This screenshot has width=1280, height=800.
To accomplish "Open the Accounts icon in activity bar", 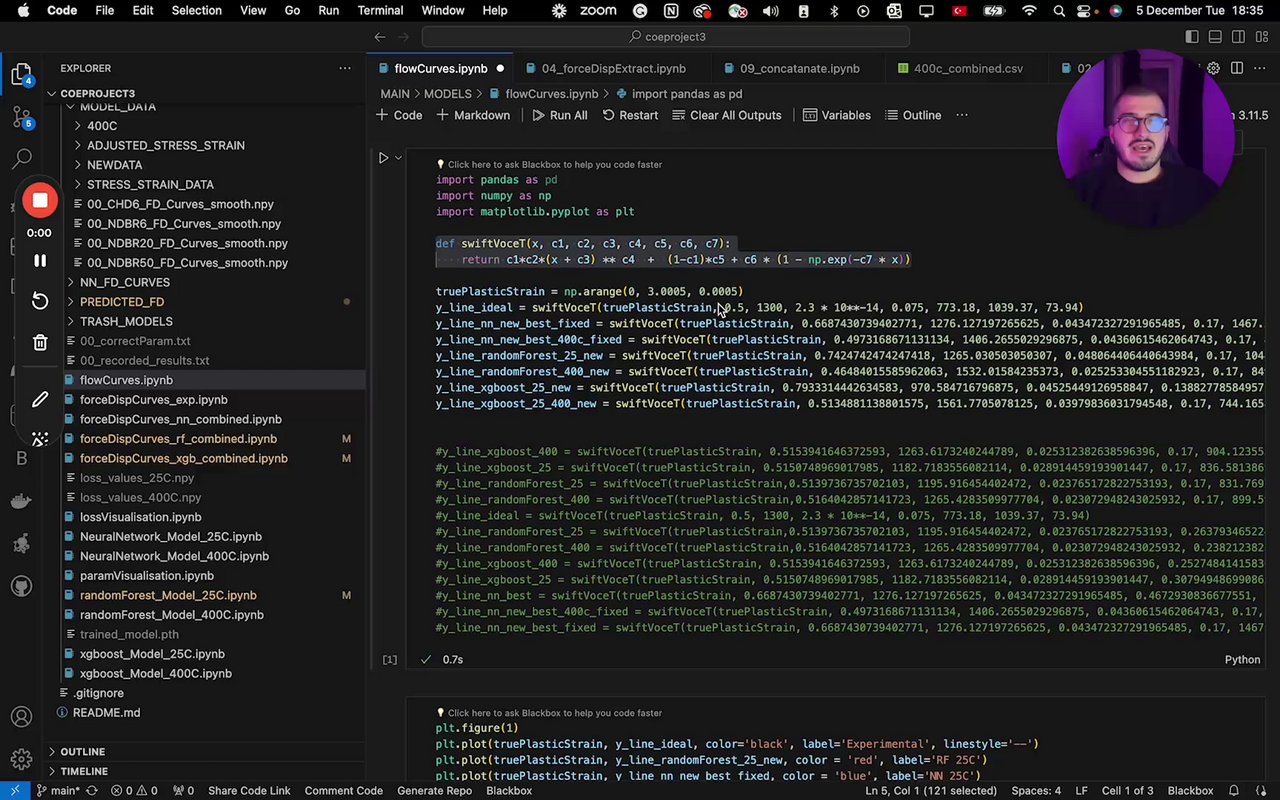I will (x=22, y=717).
